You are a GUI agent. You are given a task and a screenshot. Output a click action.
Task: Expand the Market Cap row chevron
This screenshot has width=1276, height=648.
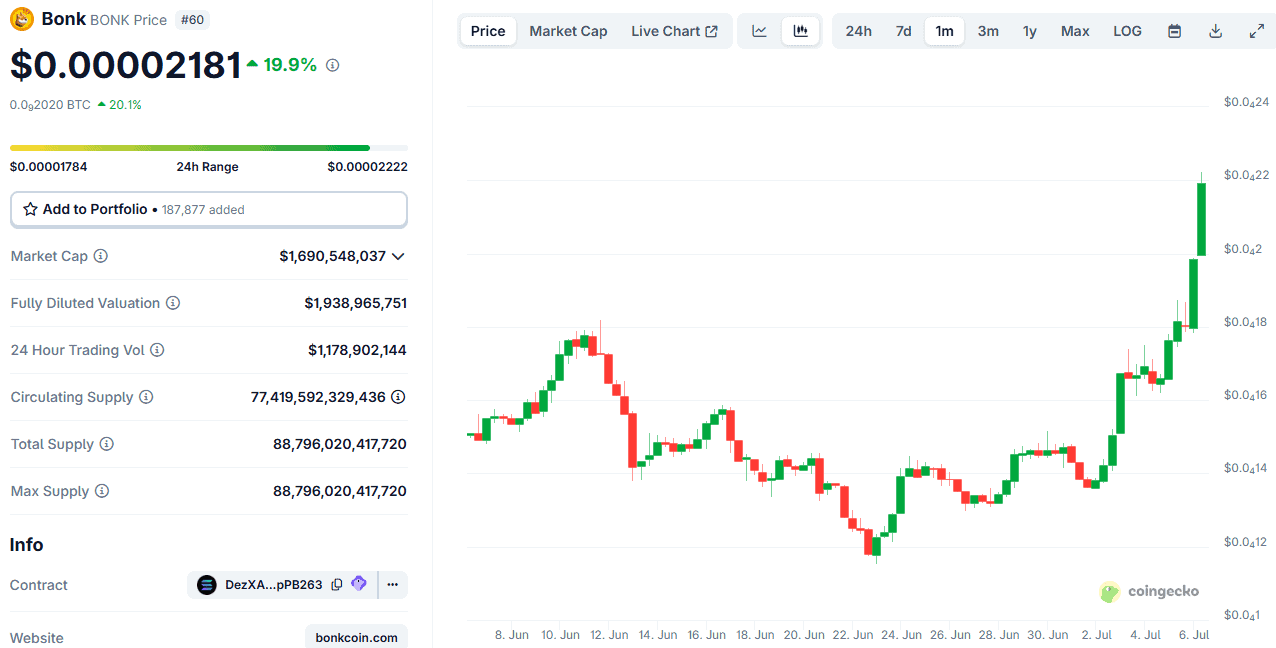(x=399, y=256)
